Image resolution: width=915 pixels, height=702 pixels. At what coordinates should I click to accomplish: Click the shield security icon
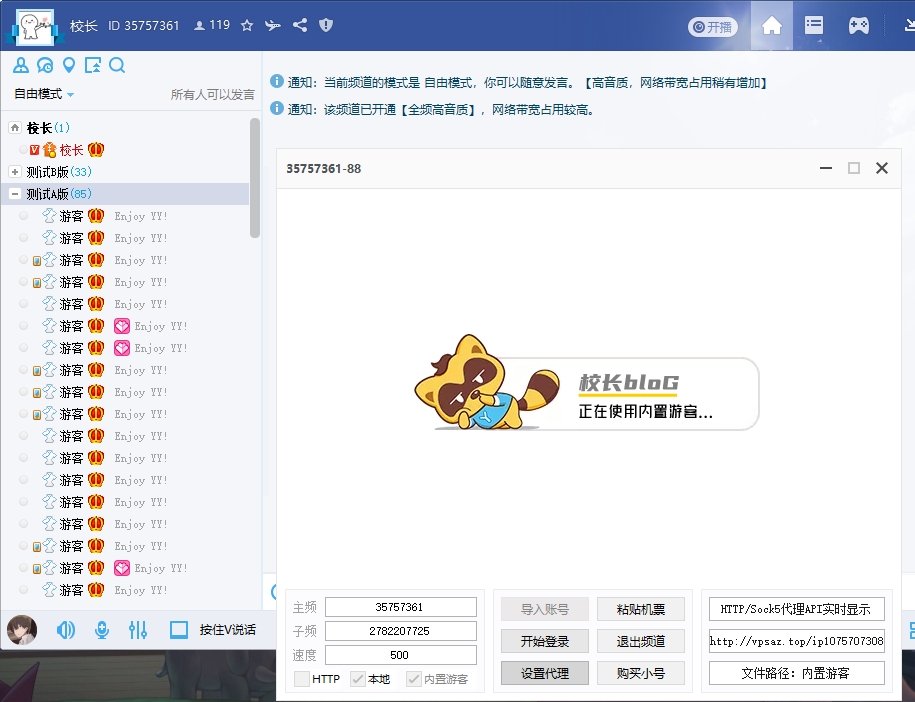[x=326, y=26]
